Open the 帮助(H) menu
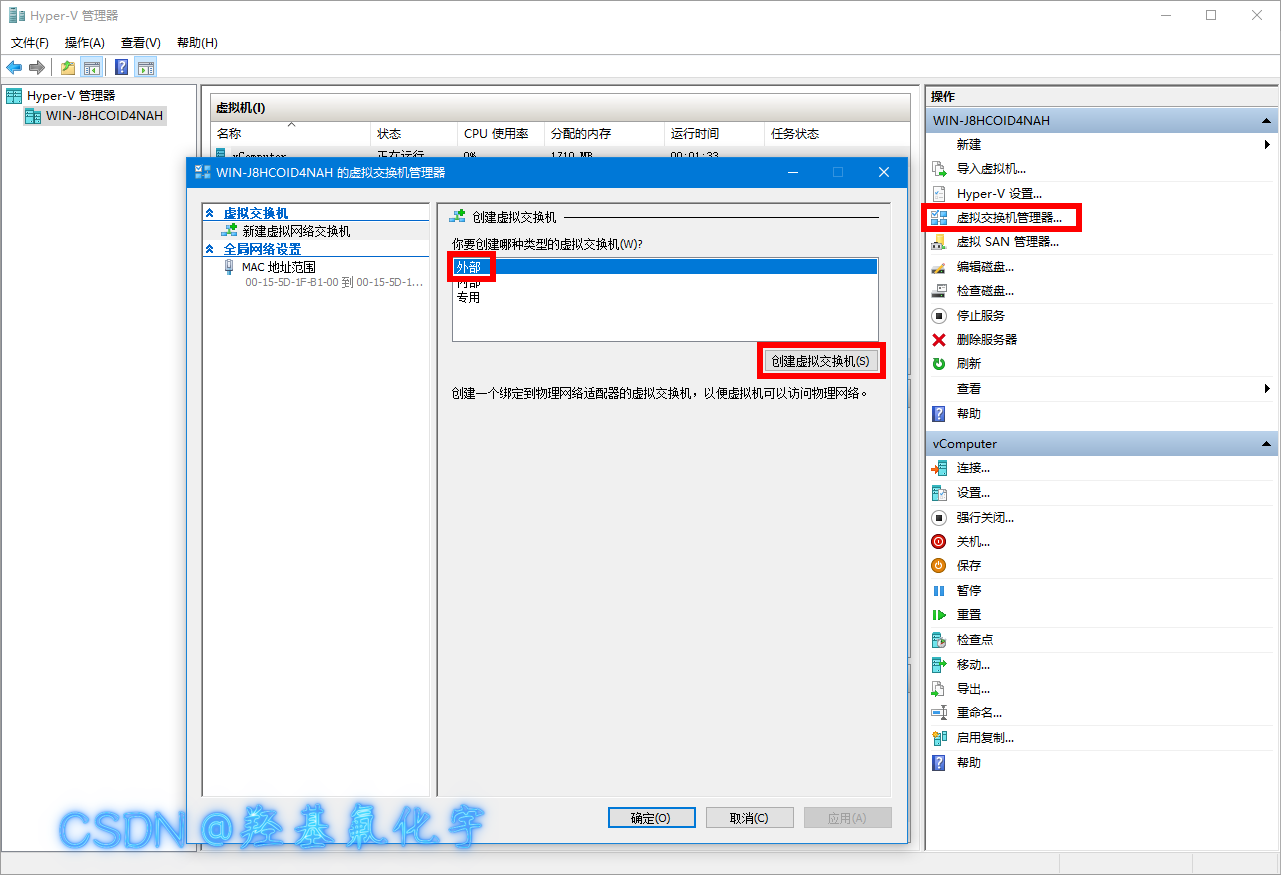This screenshot has width=1281, height=875. point(197,43)
